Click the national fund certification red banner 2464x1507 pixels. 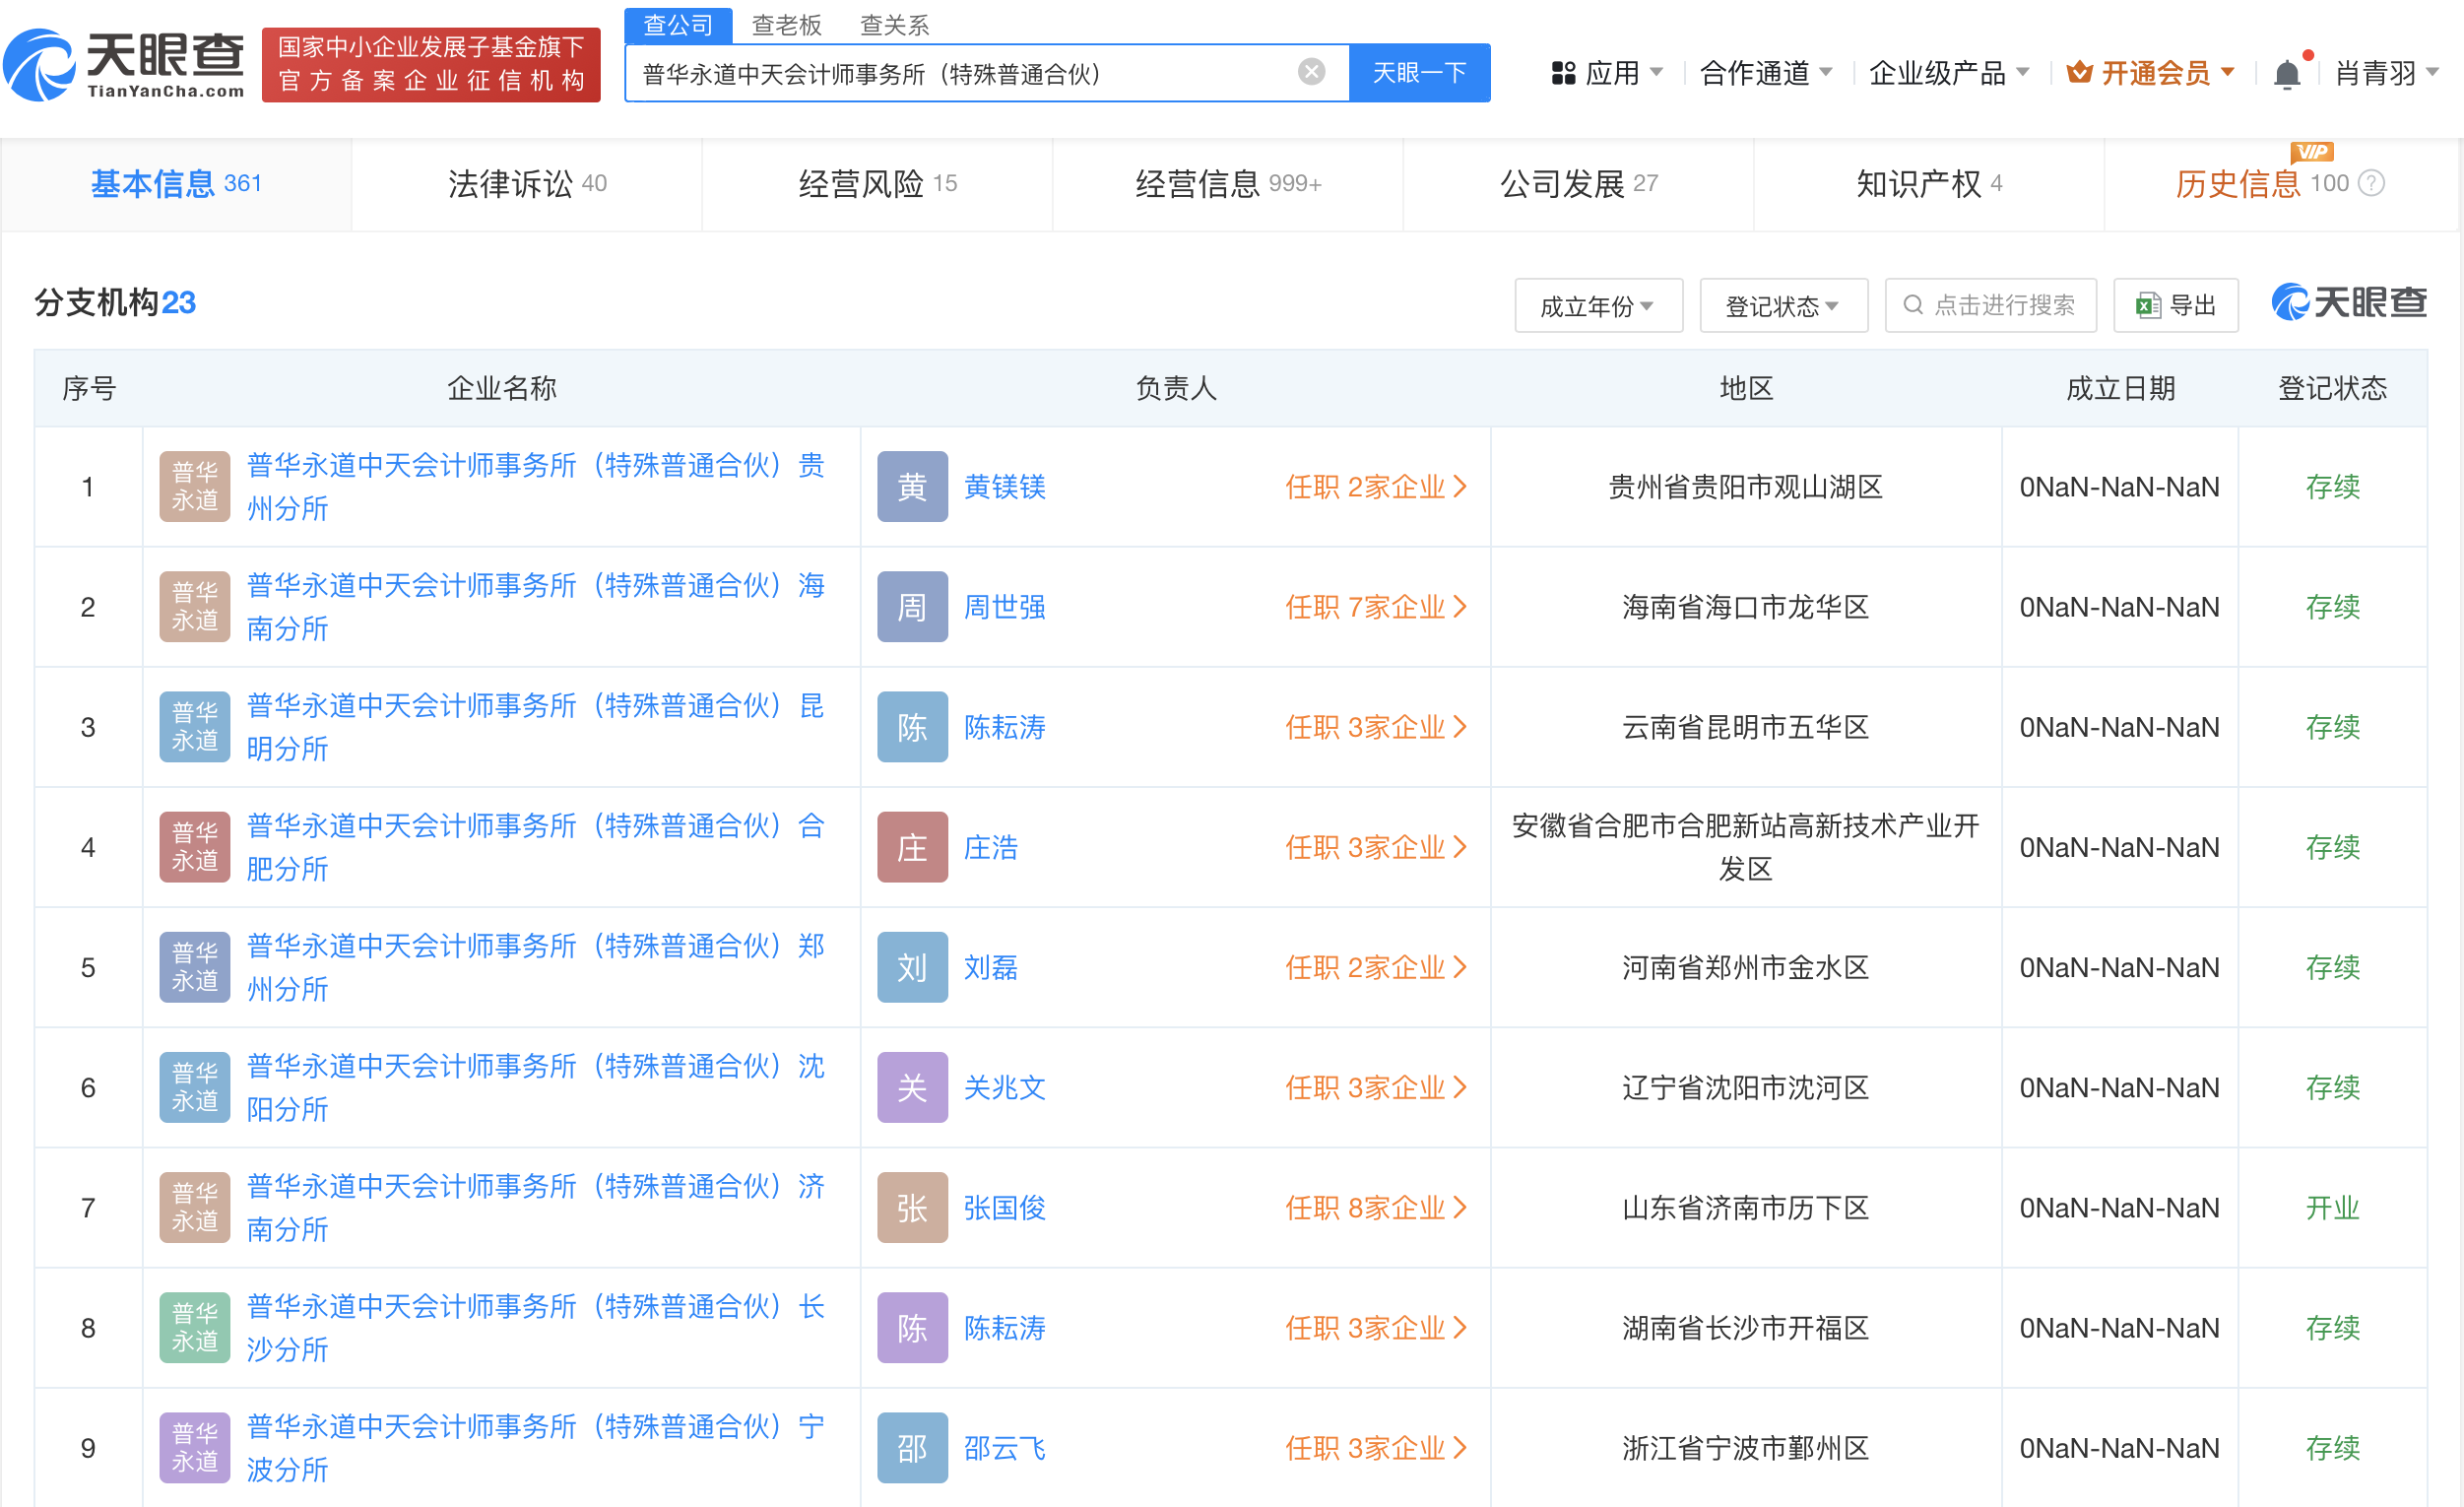click(431, 65)
